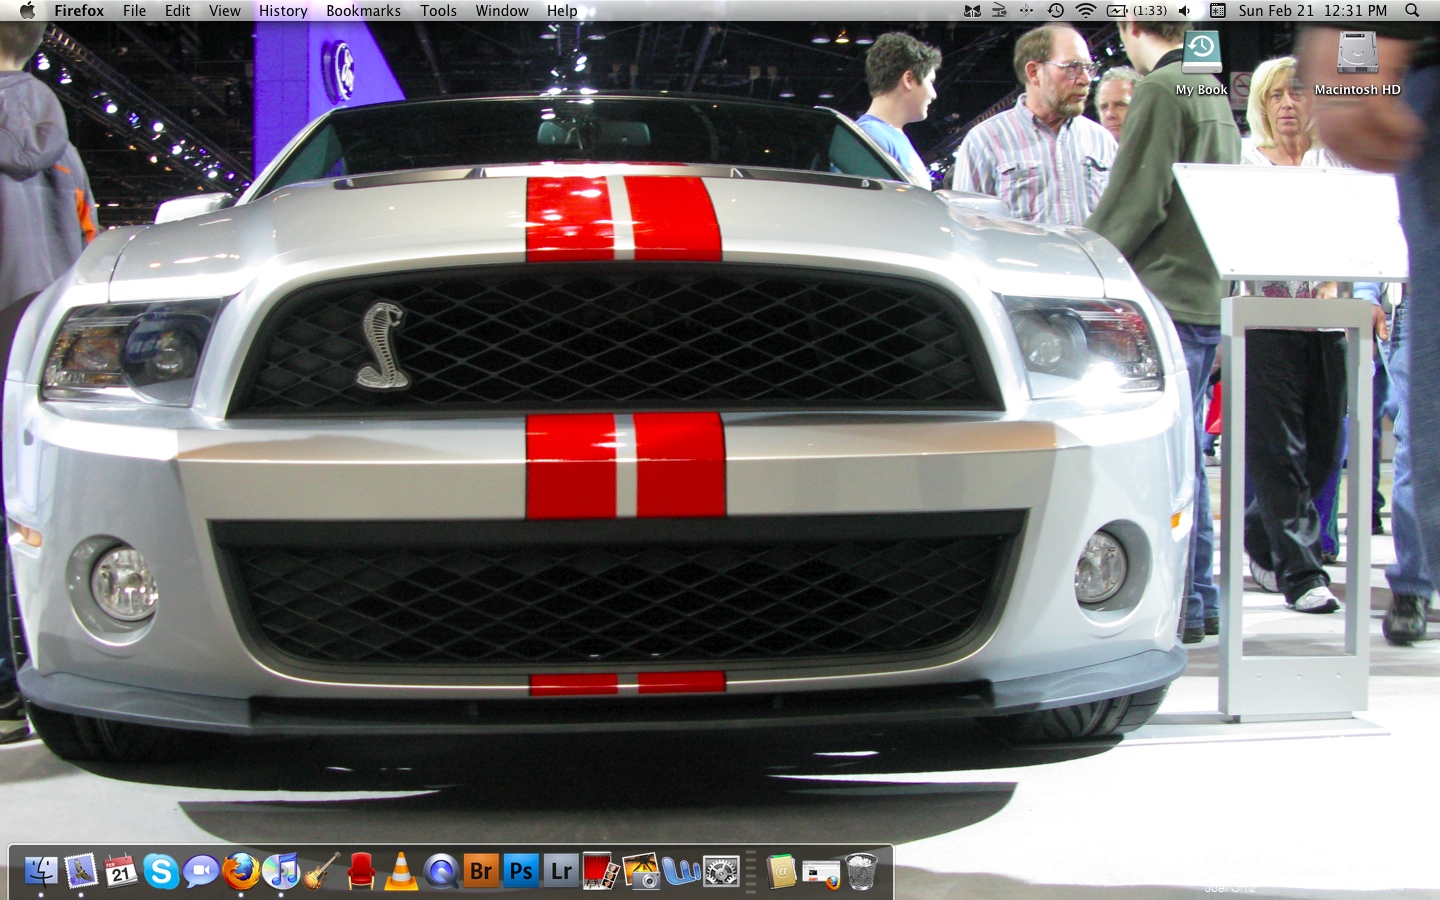The width and height of the screenshot is (1440, 900).
Task: Open iChat from the Dock
Action: pyautogui.click(x=201, y=872)
